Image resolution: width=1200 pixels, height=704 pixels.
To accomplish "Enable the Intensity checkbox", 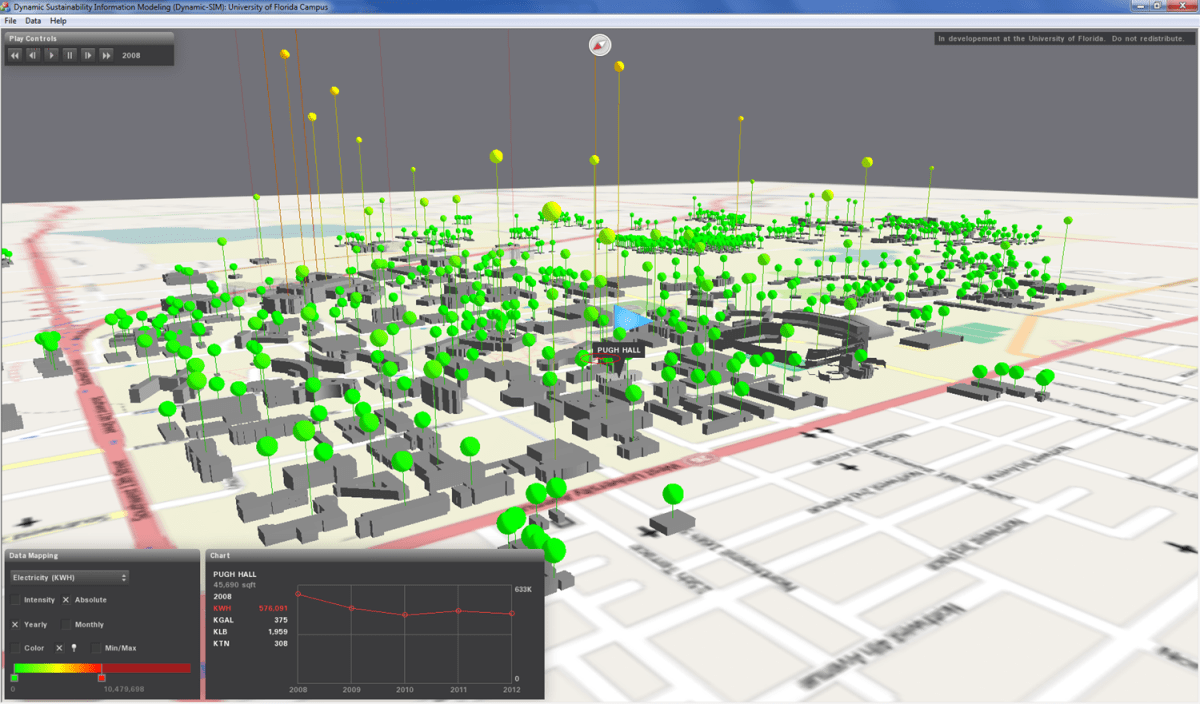I will pyautogui.click(x=14, y=600).
